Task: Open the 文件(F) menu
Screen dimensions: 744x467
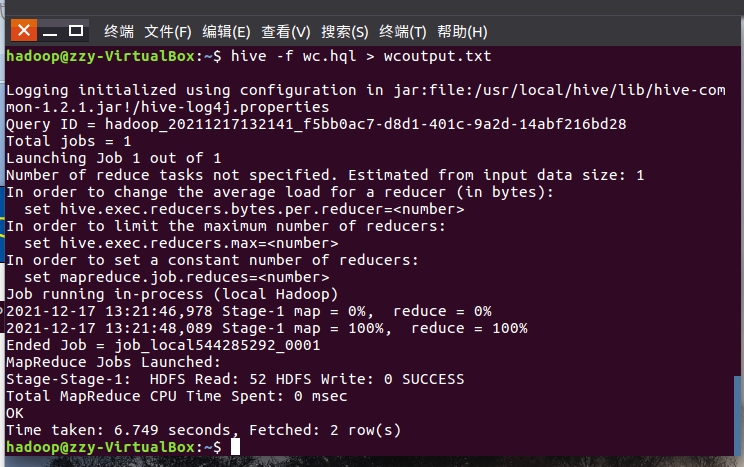Action: point(168,32)
